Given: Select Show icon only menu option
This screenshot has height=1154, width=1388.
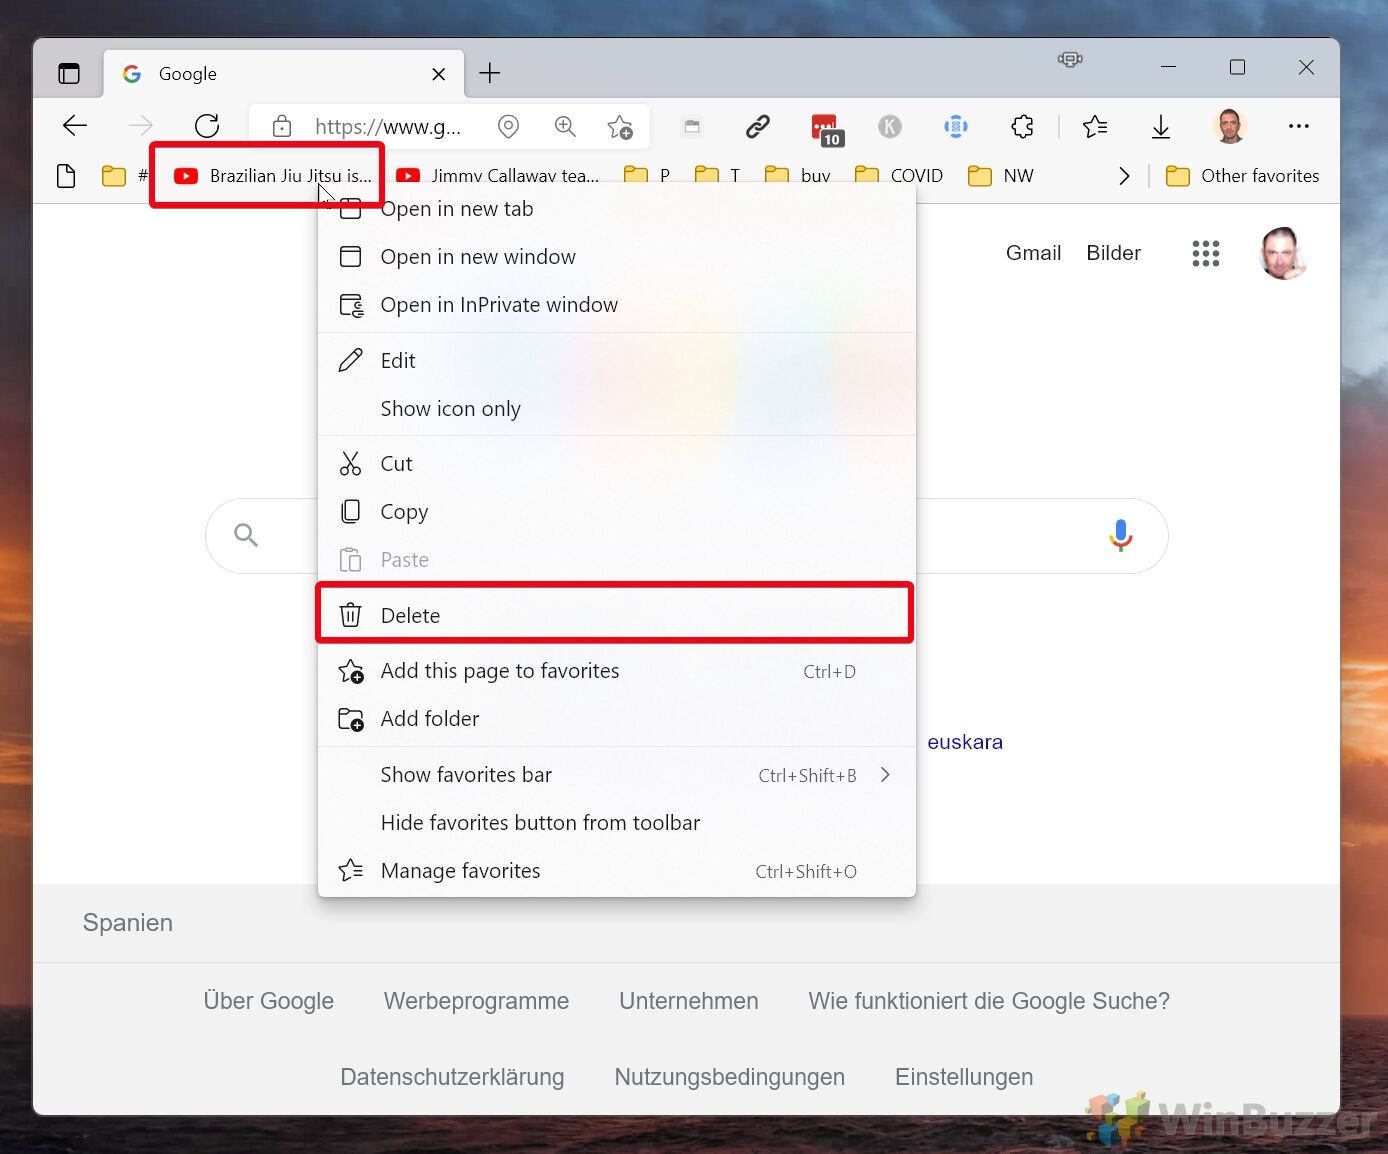Looking at the screenshot, I should (450, 409).
